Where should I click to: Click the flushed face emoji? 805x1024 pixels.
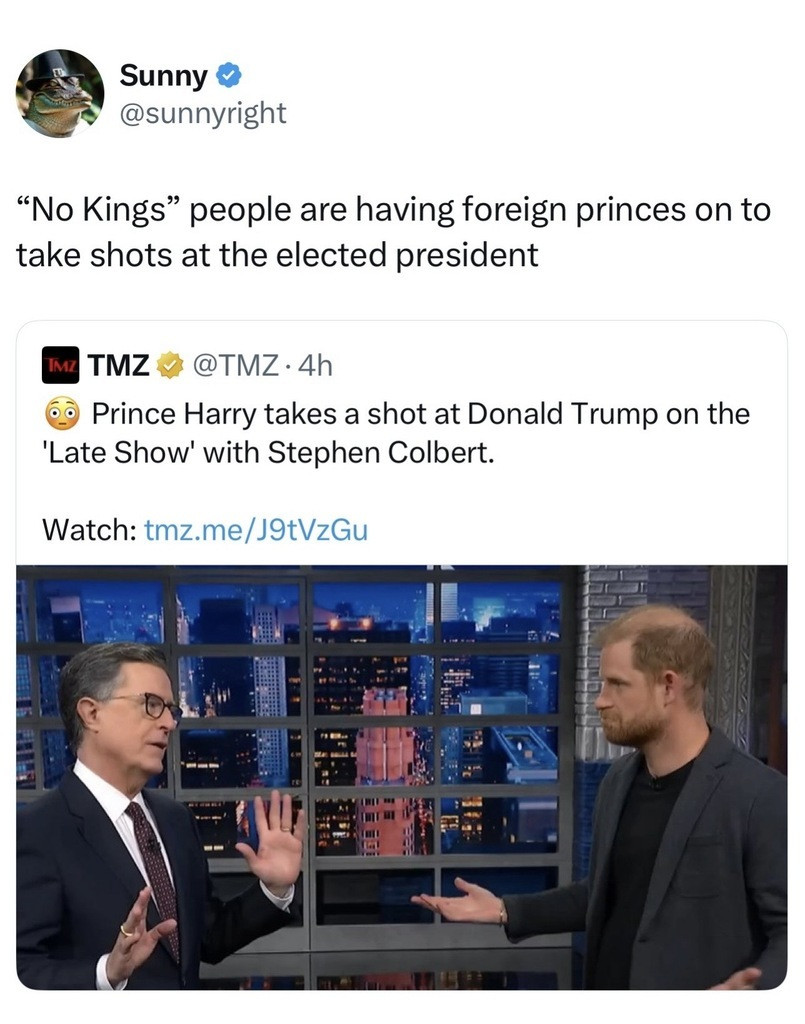click(60, 414)
